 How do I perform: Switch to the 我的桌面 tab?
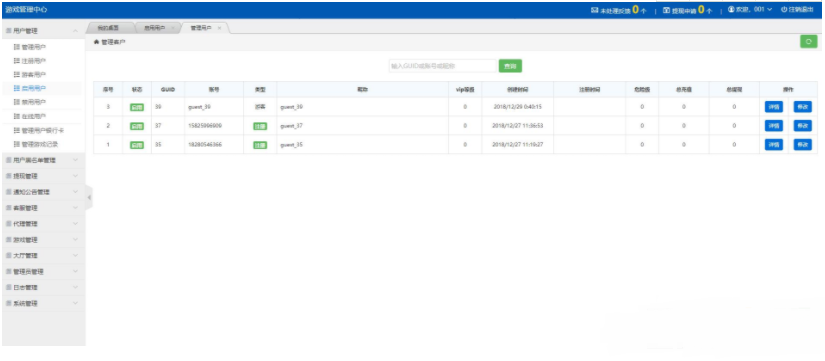108,28
